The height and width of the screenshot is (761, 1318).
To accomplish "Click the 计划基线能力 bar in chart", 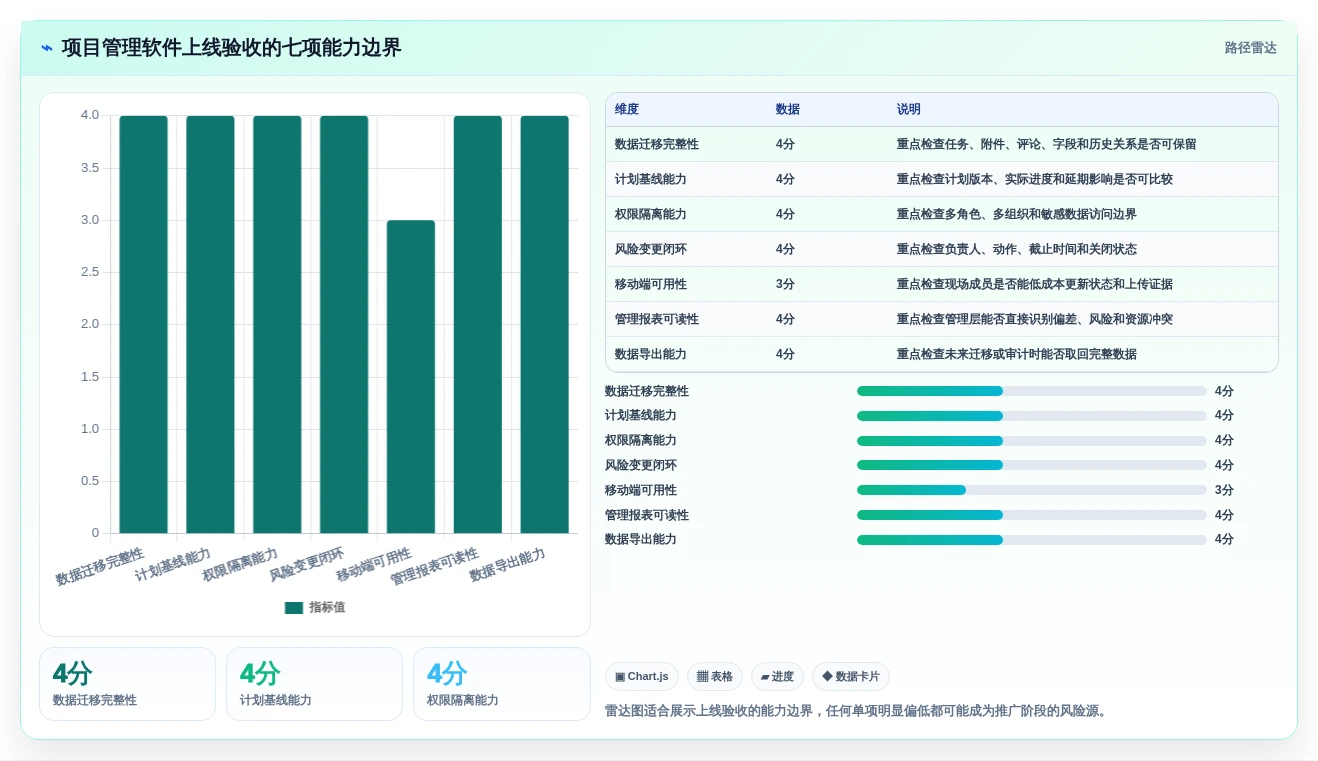I will (210, 325).
